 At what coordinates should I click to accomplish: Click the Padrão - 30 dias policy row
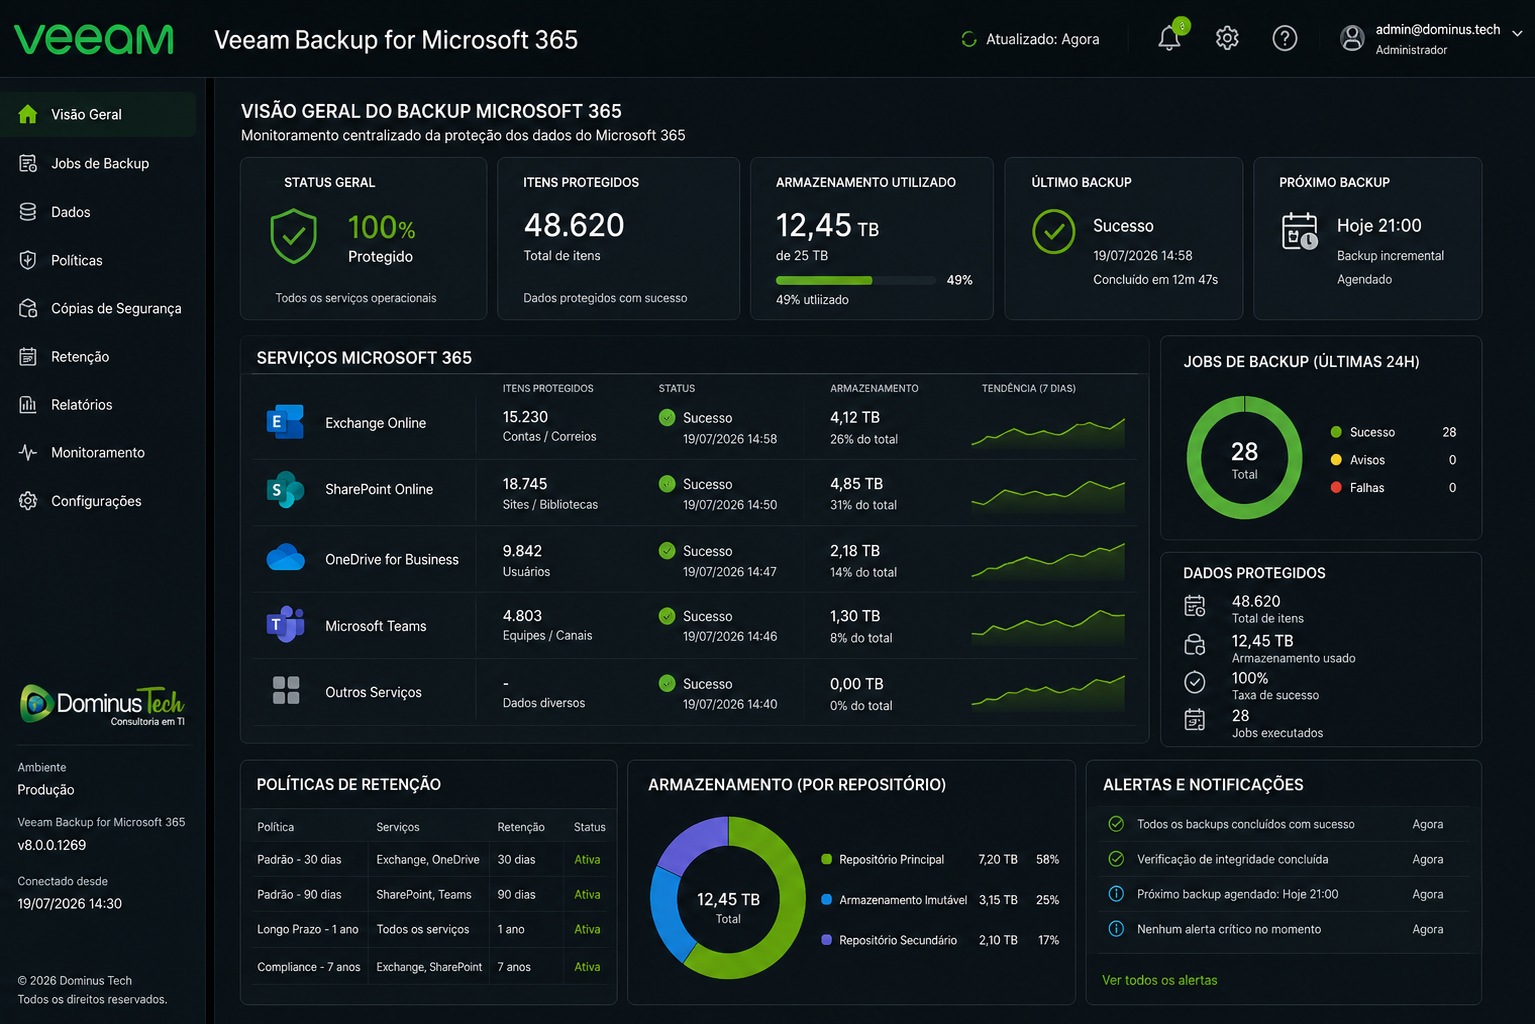click(430, 860)
